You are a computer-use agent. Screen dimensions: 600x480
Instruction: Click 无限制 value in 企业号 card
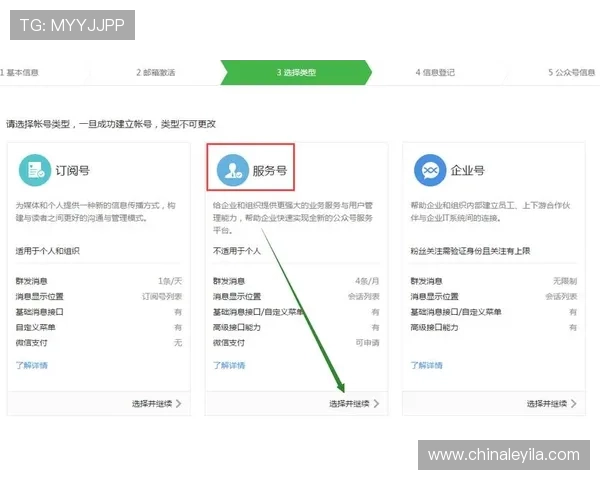pos(565,281)
